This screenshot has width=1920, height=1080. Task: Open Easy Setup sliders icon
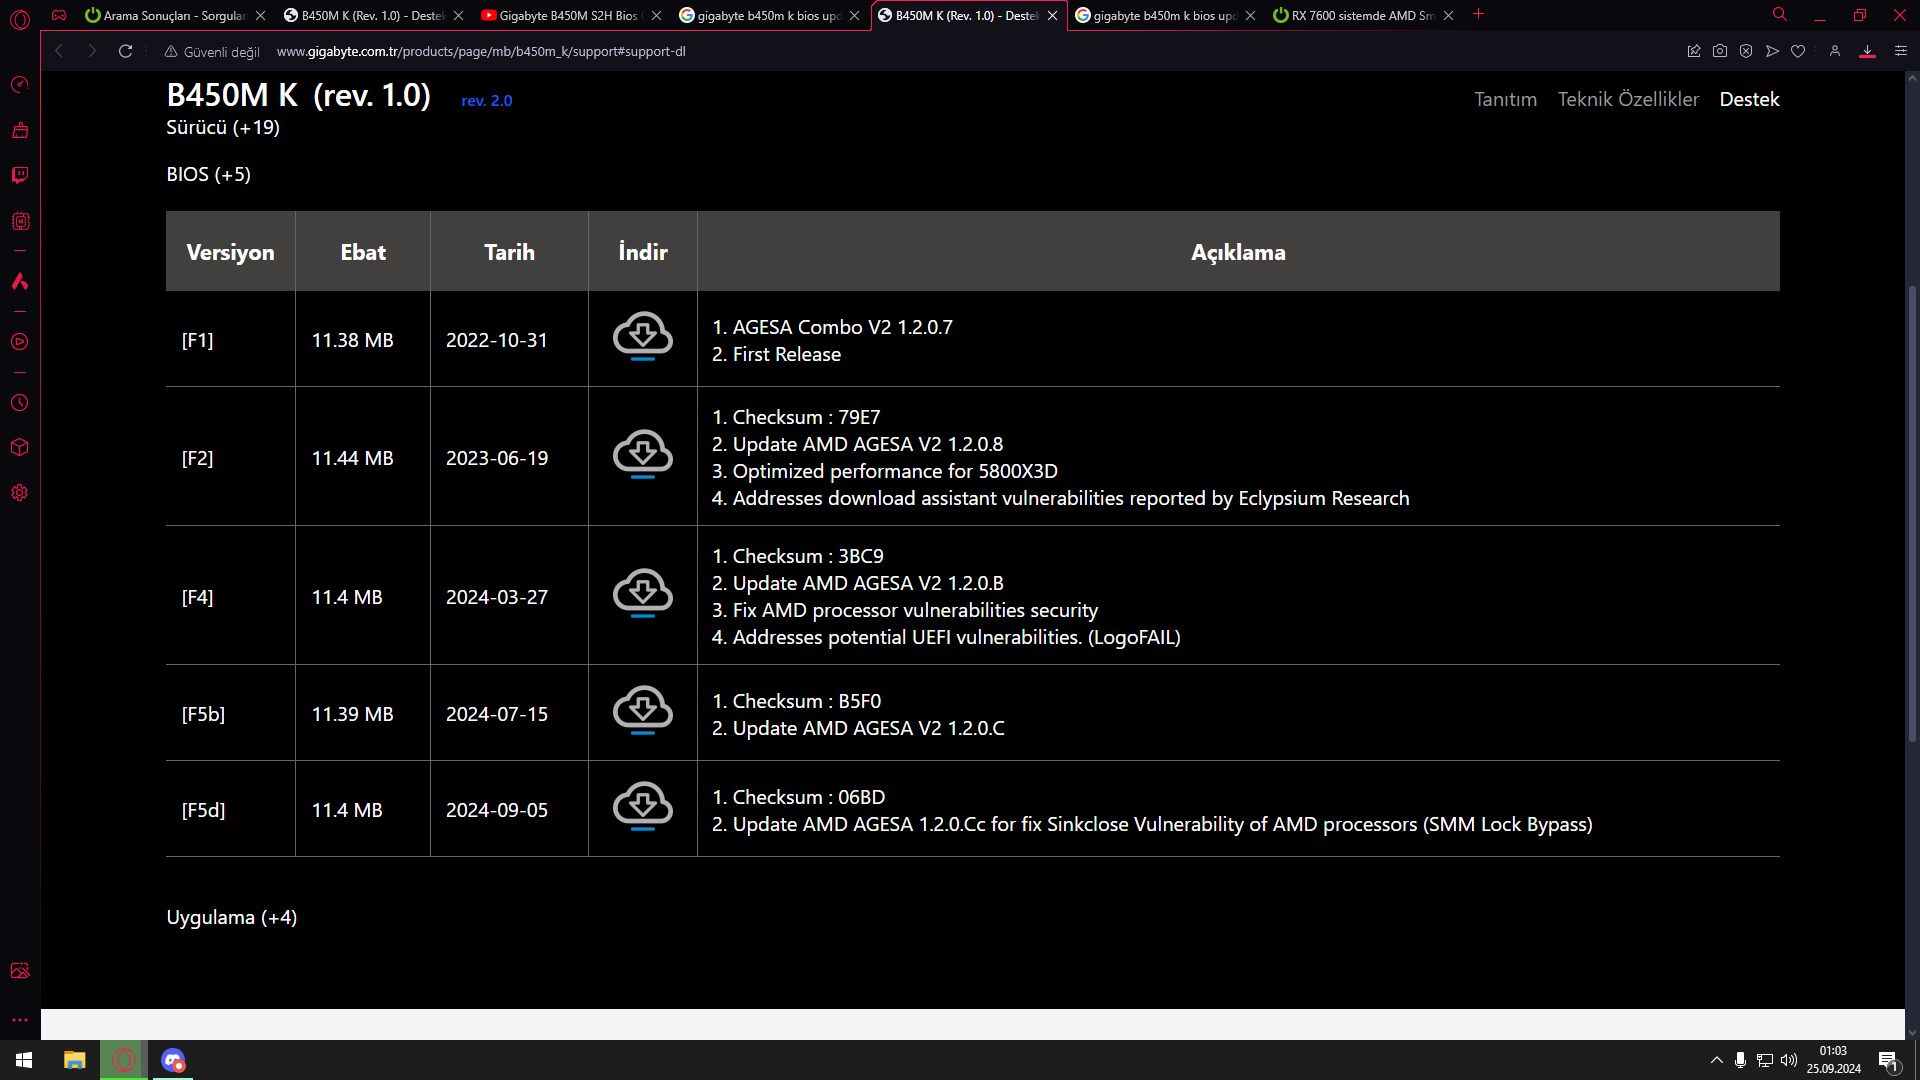(1901, 51)
